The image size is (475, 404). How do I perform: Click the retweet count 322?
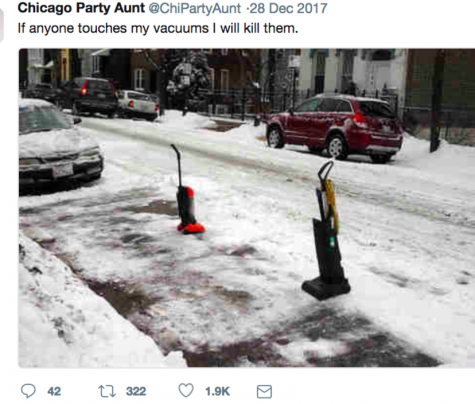(136, 391)
